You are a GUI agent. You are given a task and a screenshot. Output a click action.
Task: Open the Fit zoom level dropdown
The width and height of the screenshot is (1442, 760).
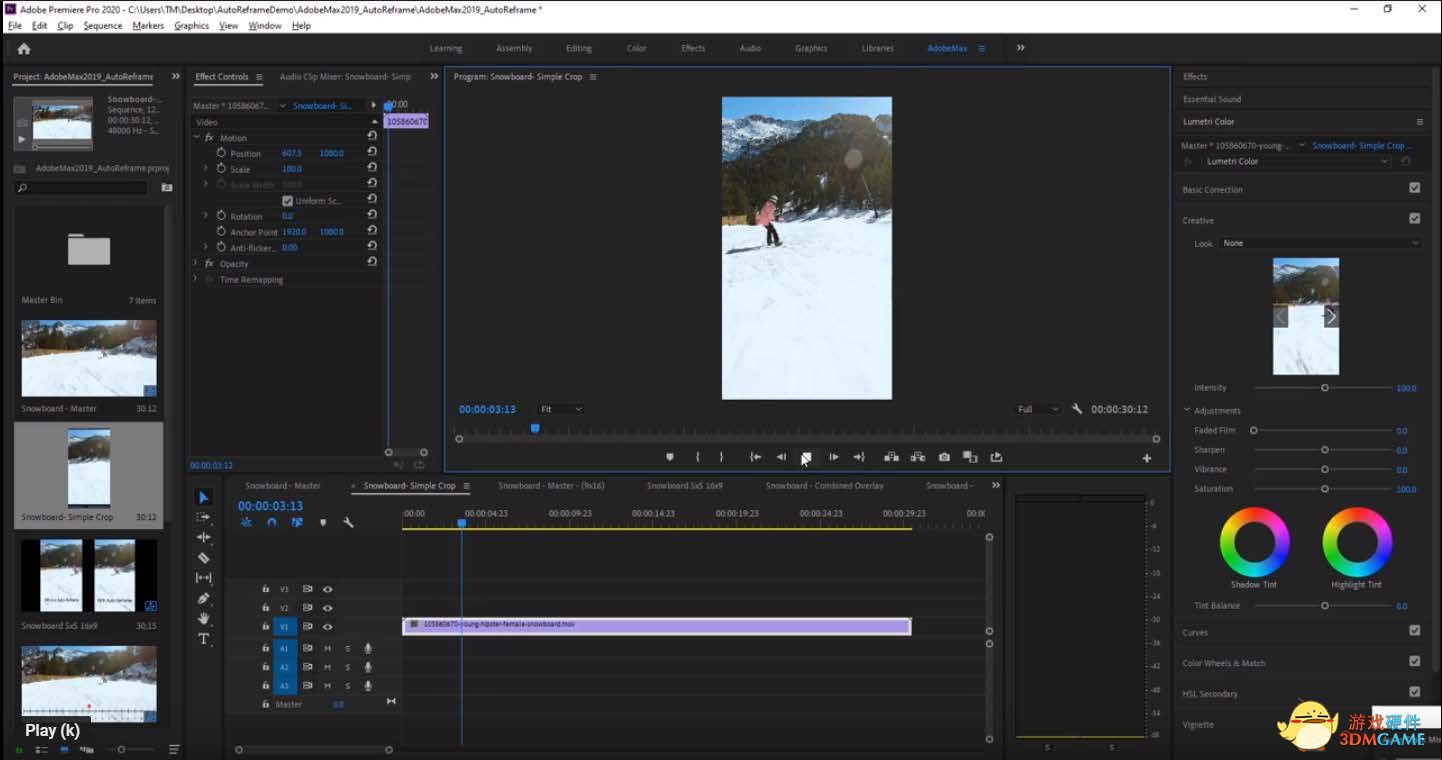(x=561, y=409)
